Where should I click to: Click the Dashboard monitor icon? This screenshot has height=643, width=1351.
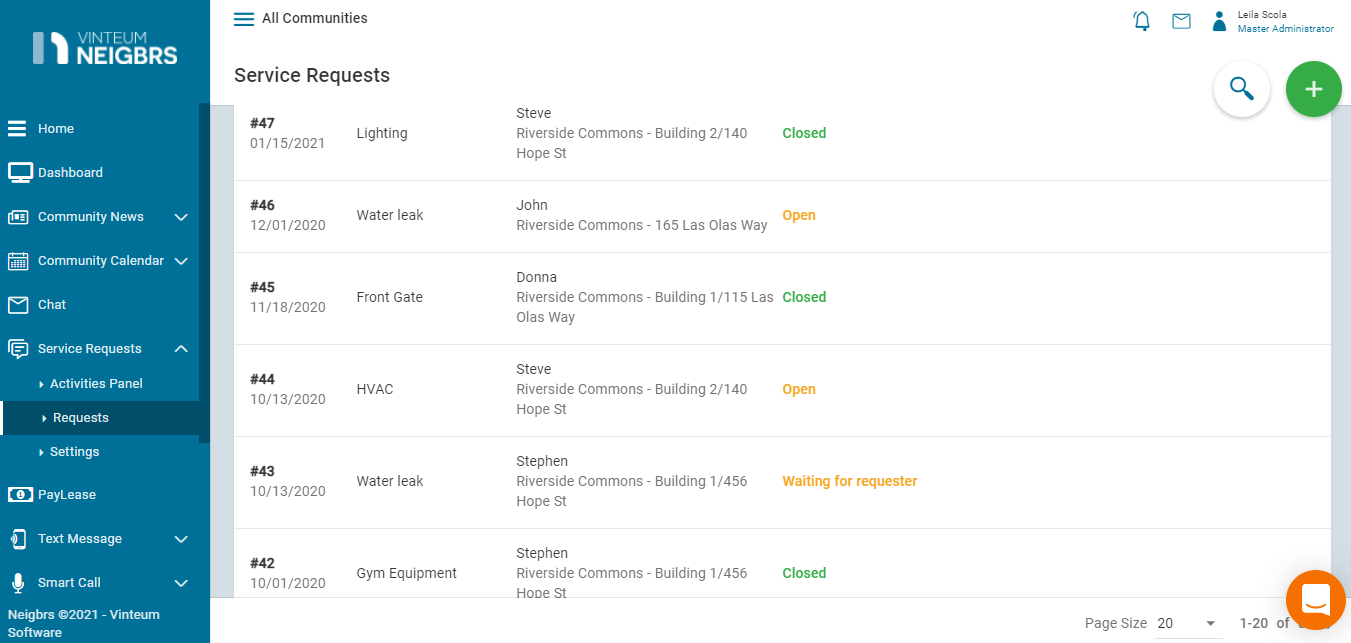tap(19, 173)
